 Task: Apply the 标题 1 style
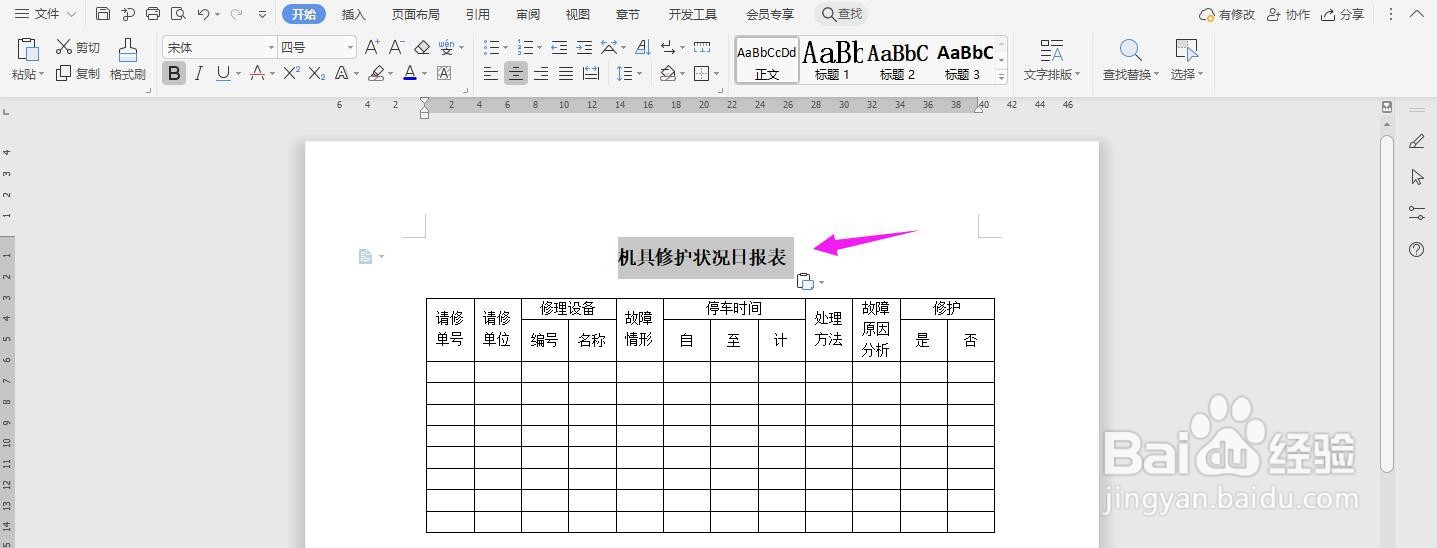point(832,60)
